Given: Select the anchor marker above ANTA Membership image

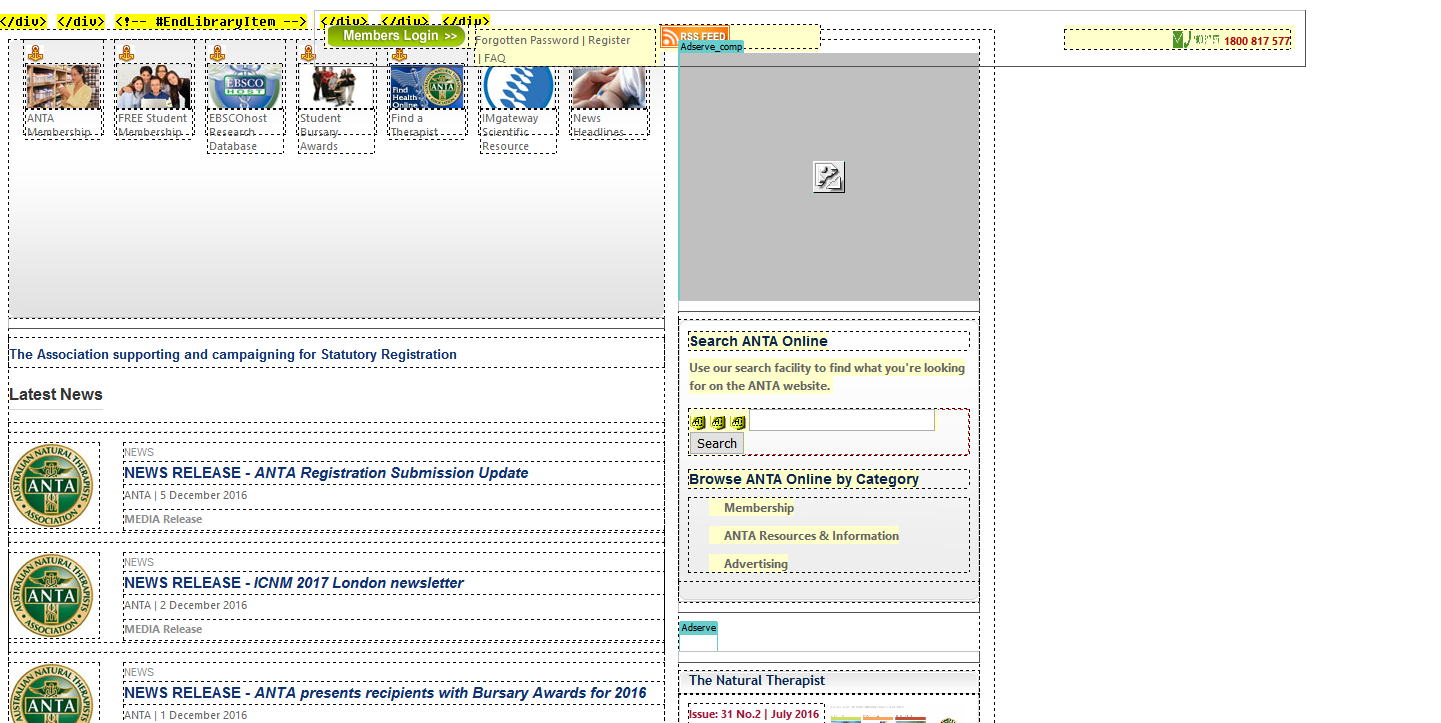Looking at the screenshot, I should click(34, 53).
